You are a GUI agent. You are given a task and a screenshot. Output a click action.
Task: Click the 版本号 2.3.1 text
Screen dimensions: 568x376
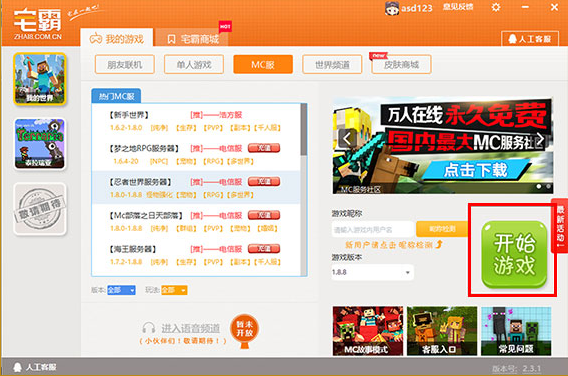click(517, 369)
